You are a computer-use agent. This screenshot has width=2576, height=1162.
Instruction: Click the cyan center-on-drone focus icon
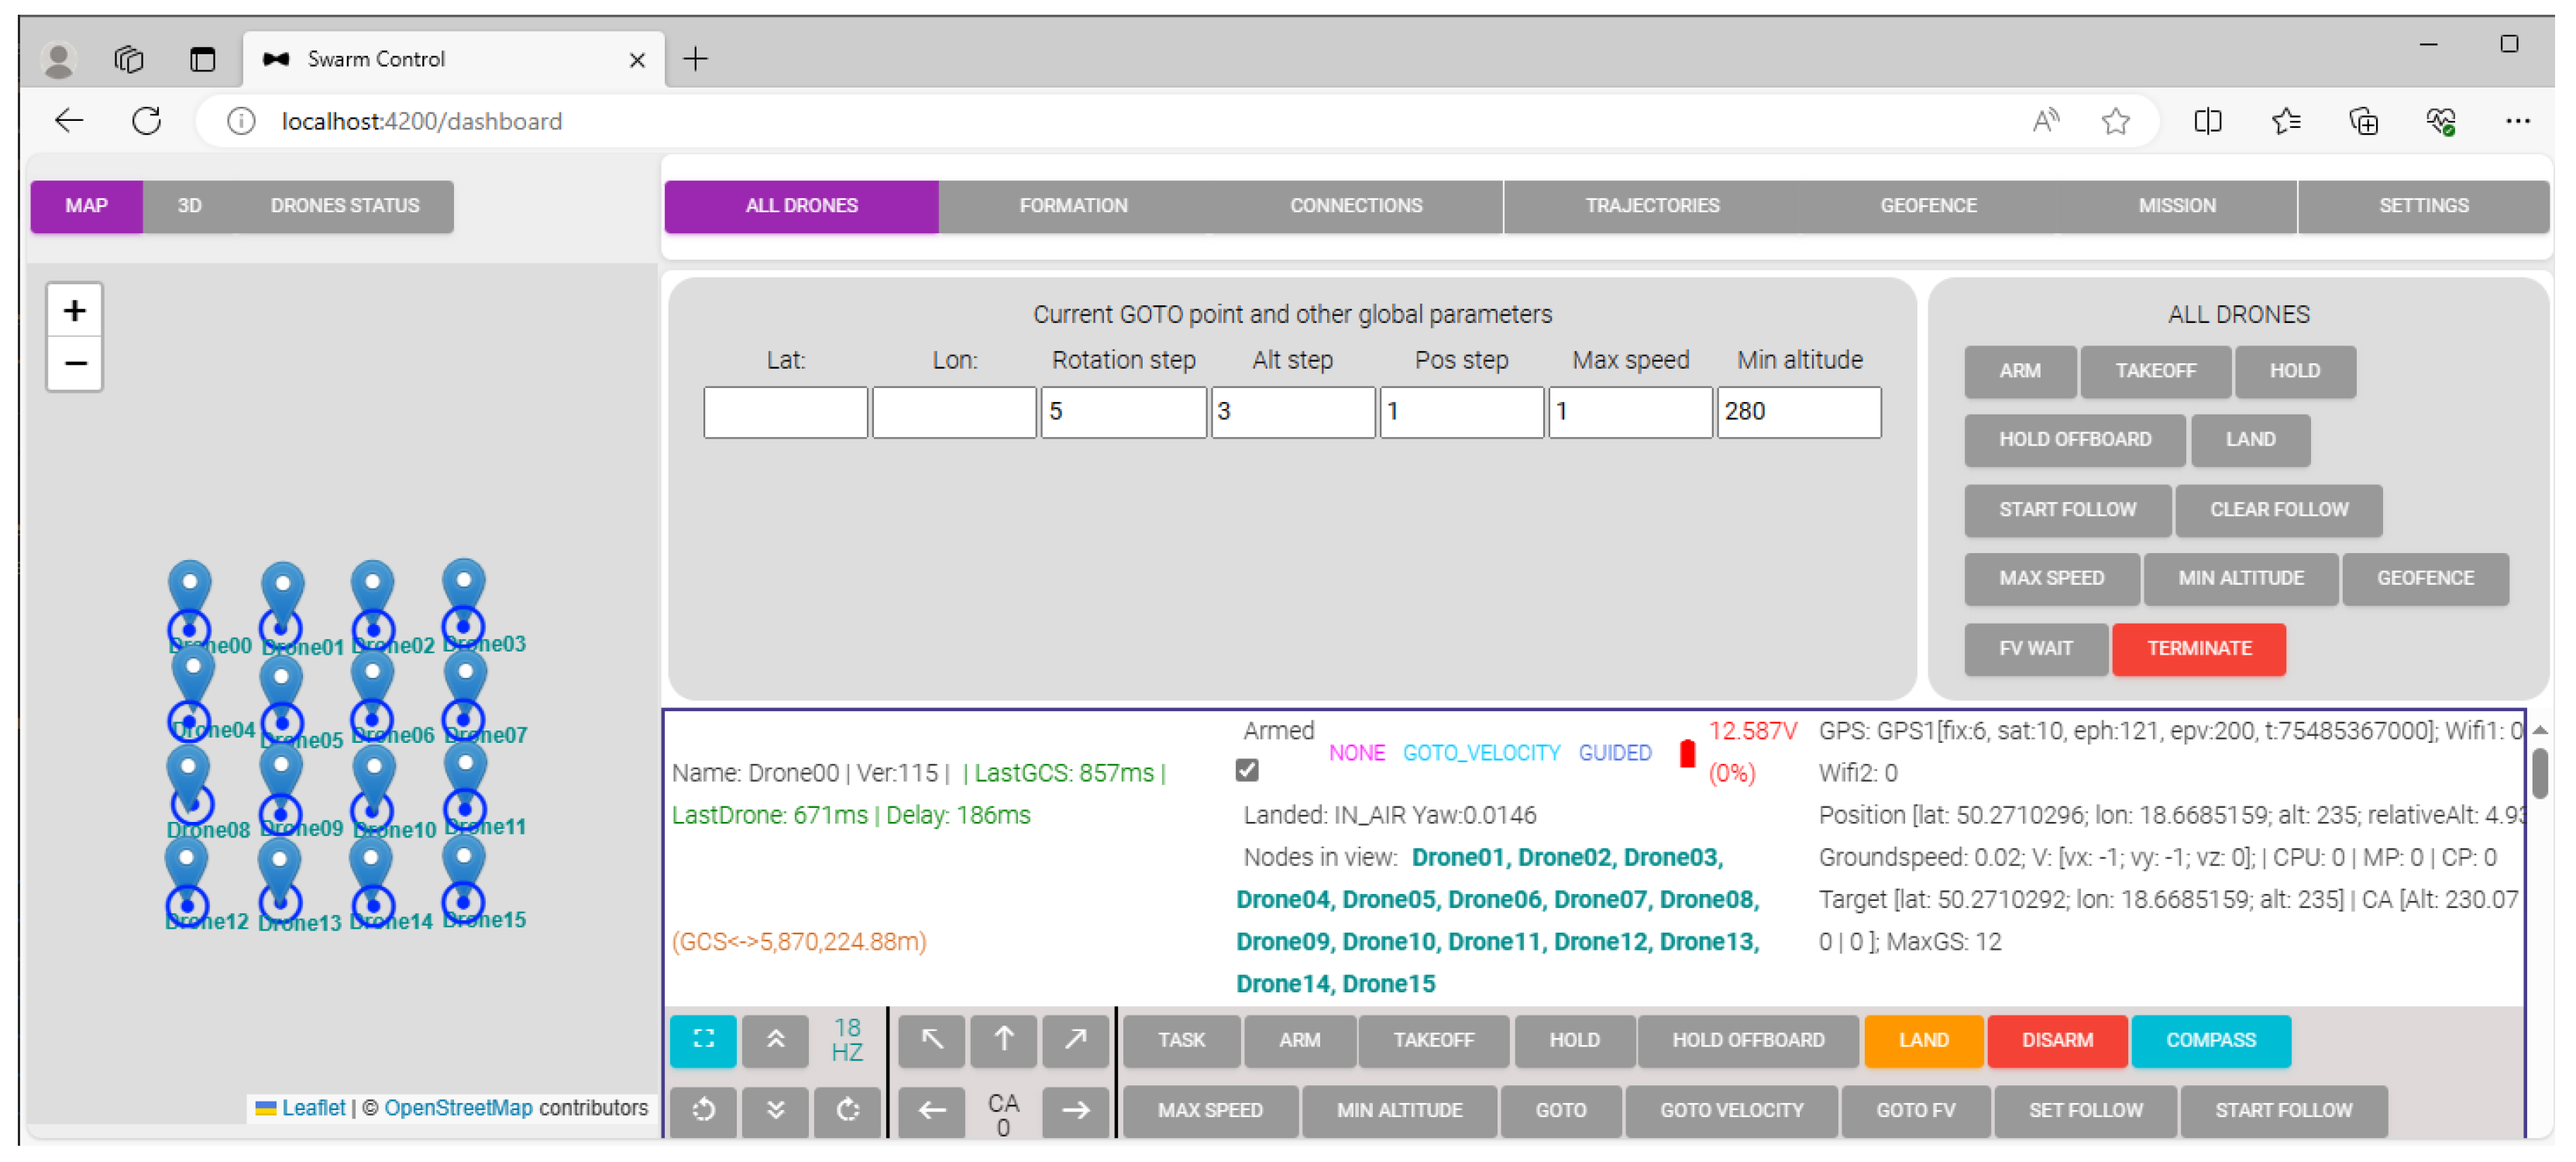point(703,1040)
